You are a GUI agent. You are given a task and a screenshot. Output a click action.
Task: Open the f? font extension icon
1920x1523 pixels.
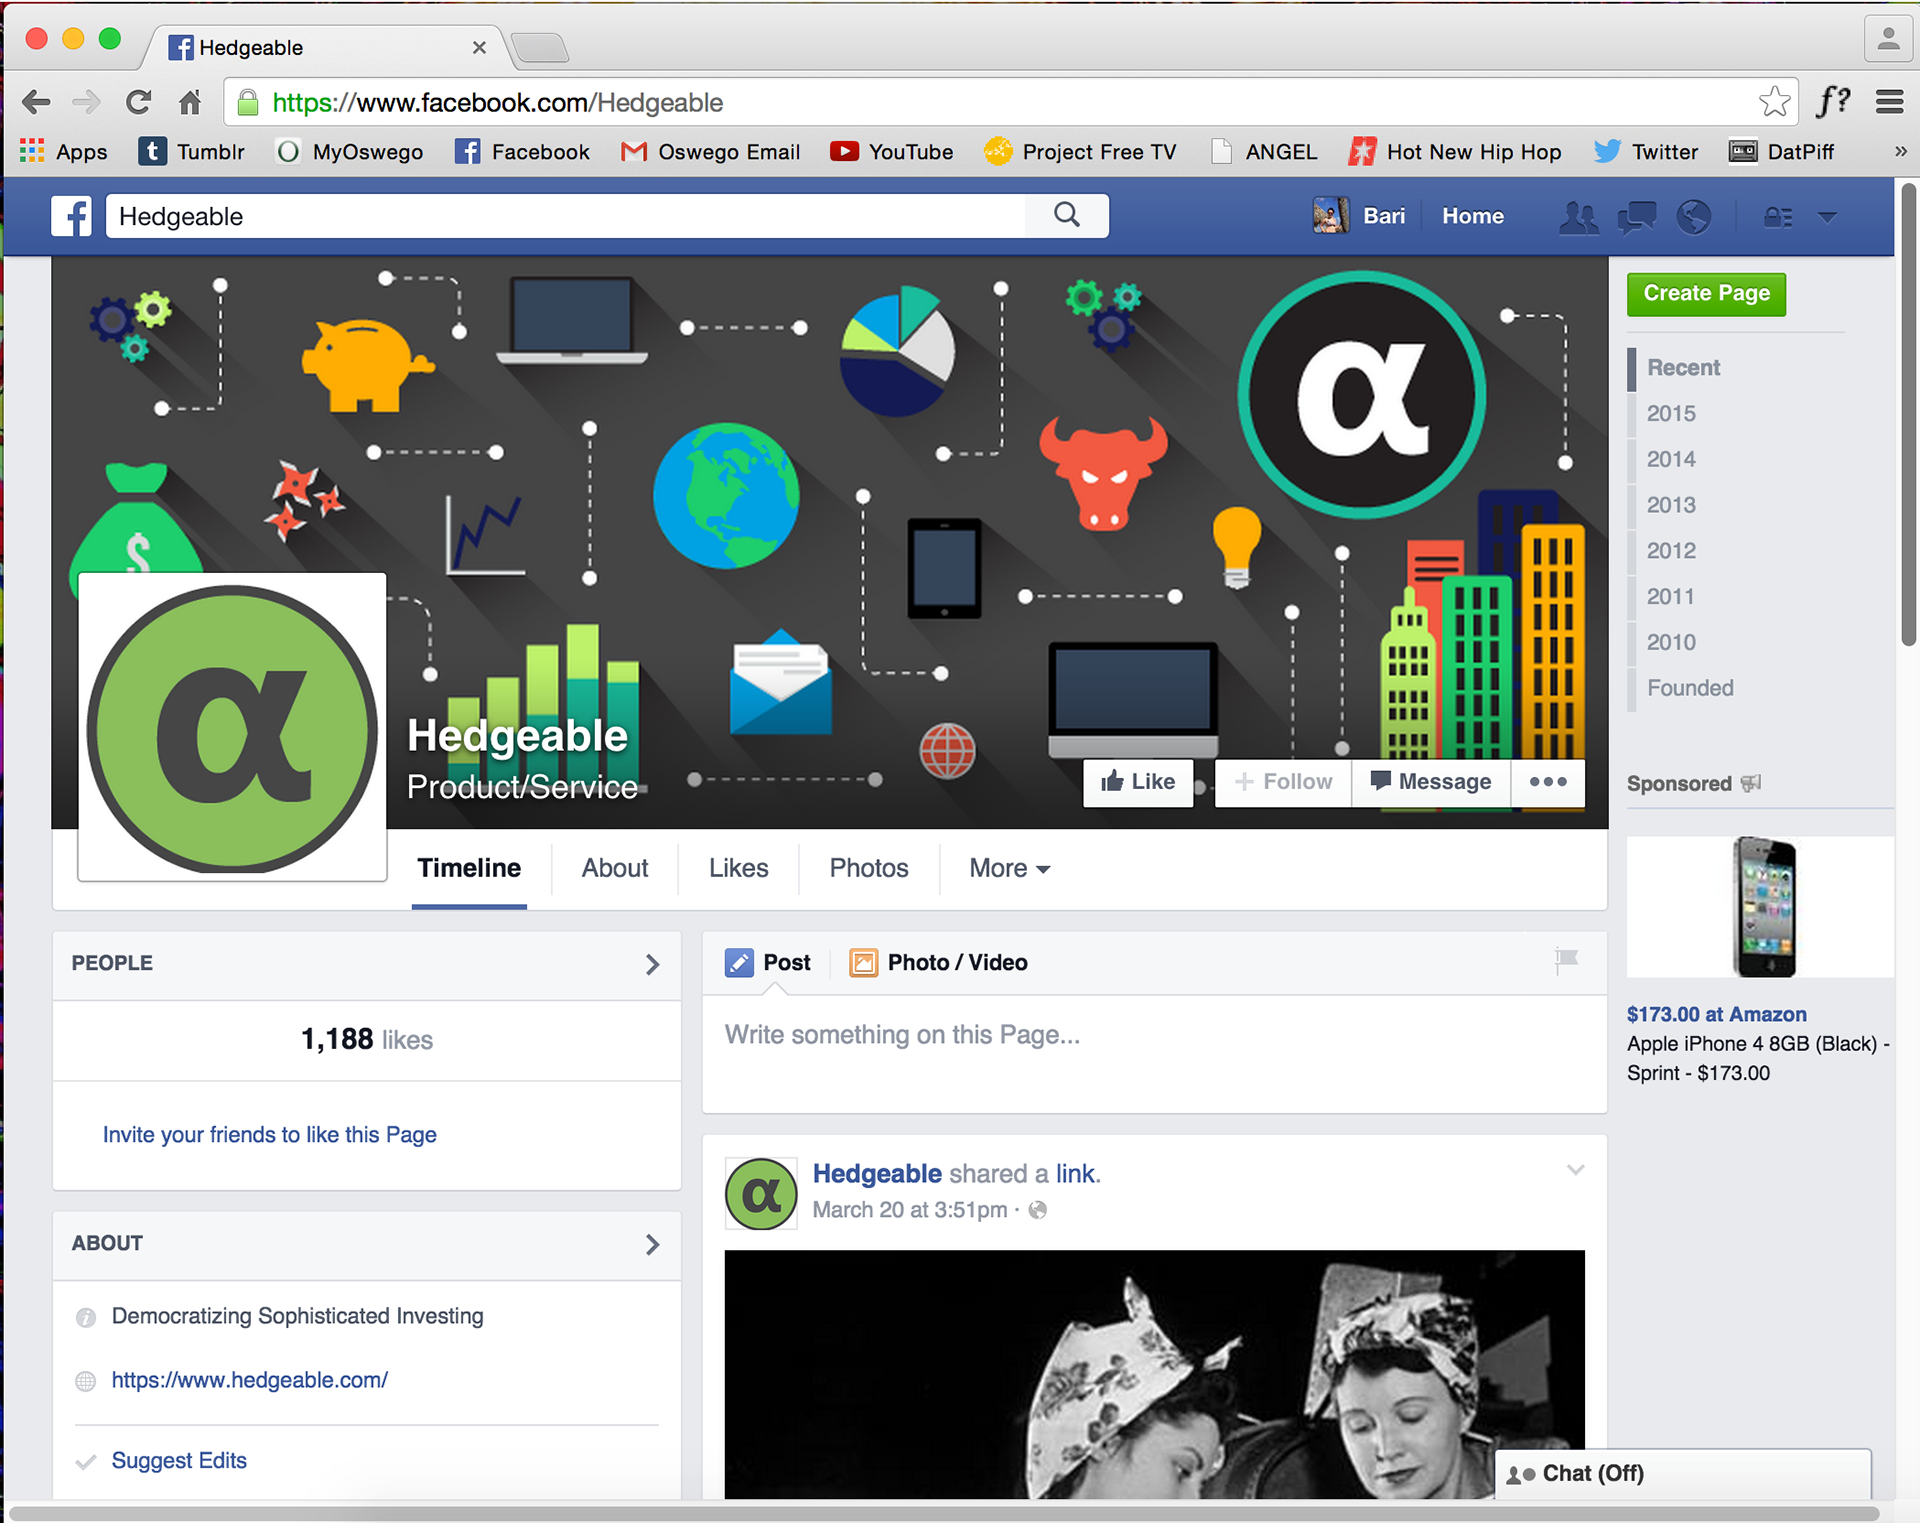(1833, 101)
